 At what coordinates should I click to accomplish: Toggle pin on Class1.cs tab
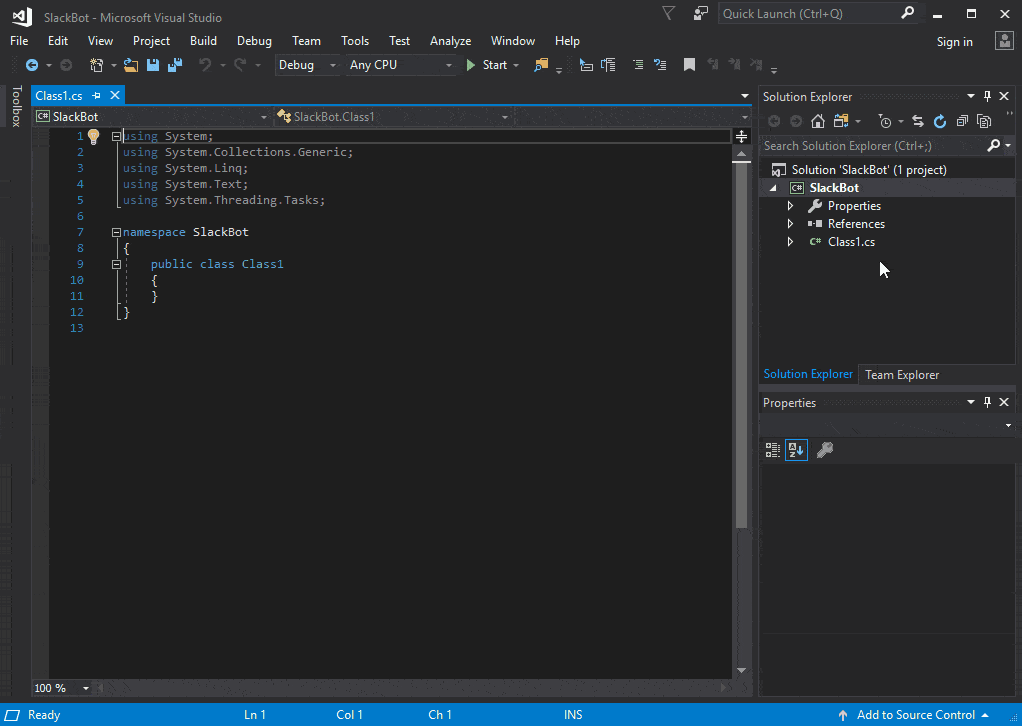click(x=96, y=95)
